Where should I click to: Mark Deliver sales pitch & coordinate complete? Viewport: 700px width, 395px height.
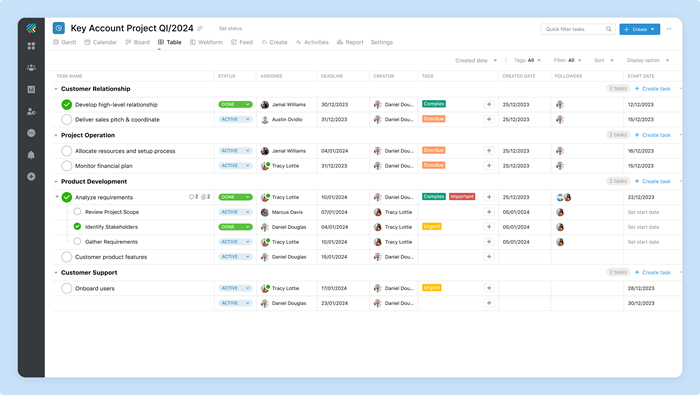click(x=67, y=120)
